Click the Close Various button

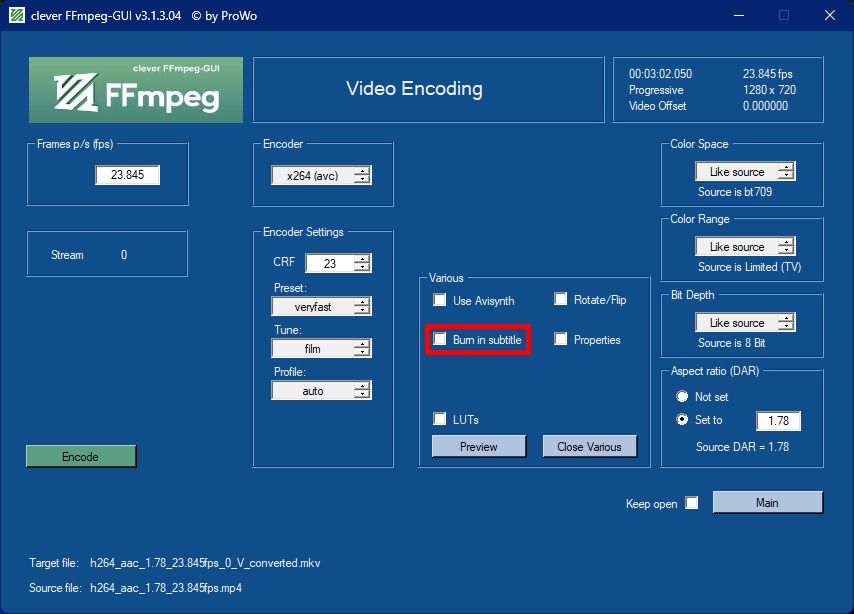[589, 446]
